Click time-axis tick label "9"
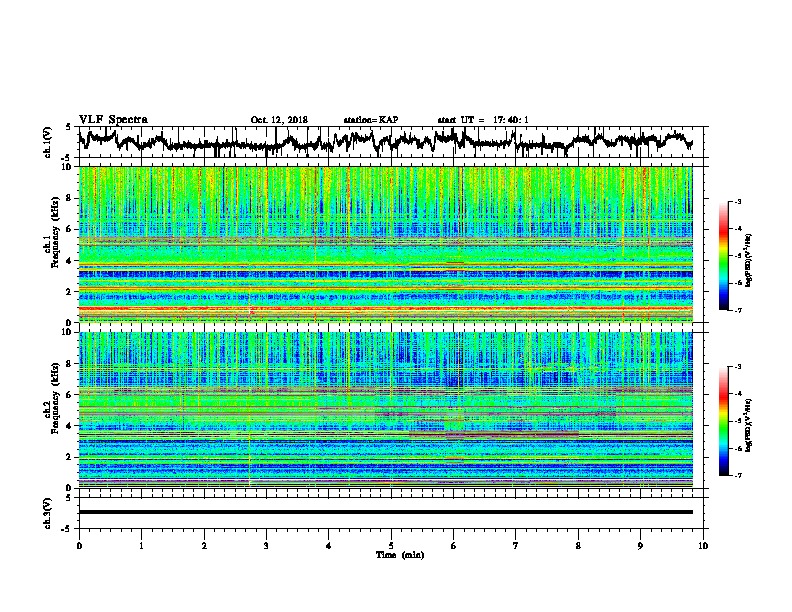Screen dimensions: 792x612 pyautogui.click(x=640, y=546)
